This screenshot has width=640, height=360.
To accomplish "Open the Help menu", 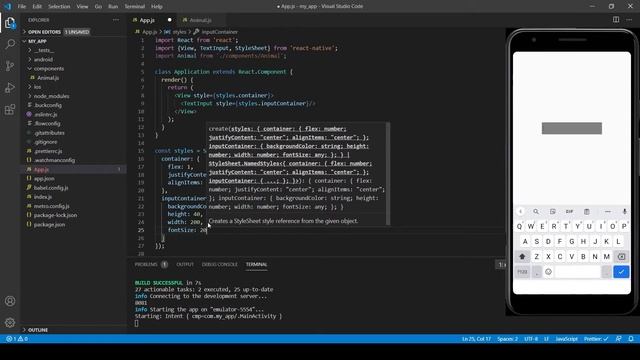I will pyautogui.click(x=157, y=7).
